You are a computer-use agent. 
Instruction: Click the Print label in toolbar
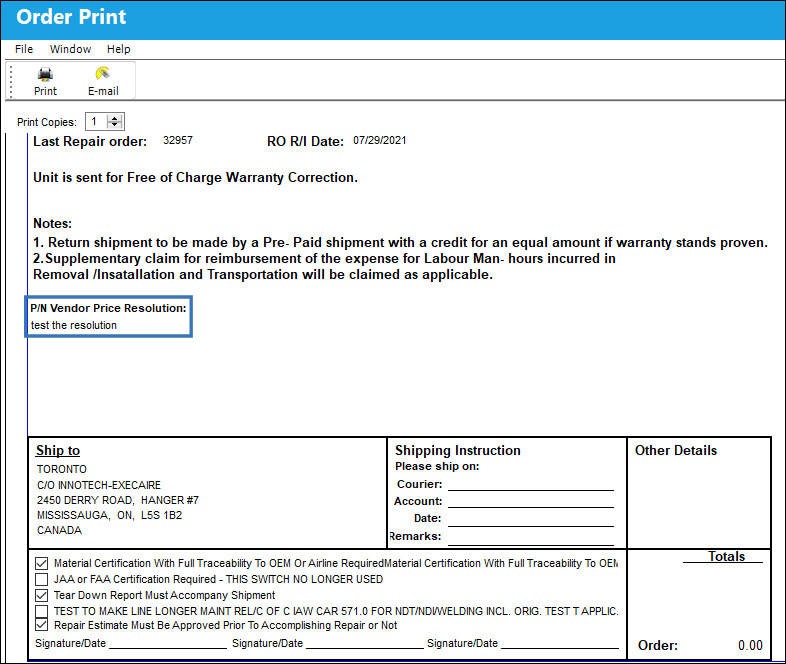point(45,91)
